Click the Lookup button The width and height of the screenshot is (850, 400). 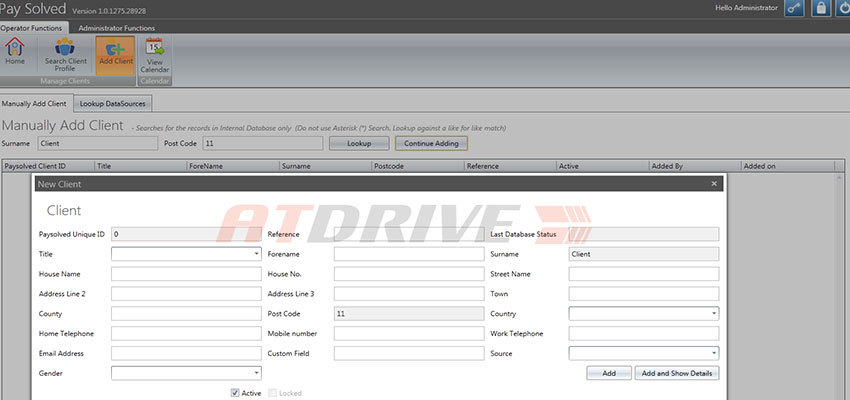(359, 144)
